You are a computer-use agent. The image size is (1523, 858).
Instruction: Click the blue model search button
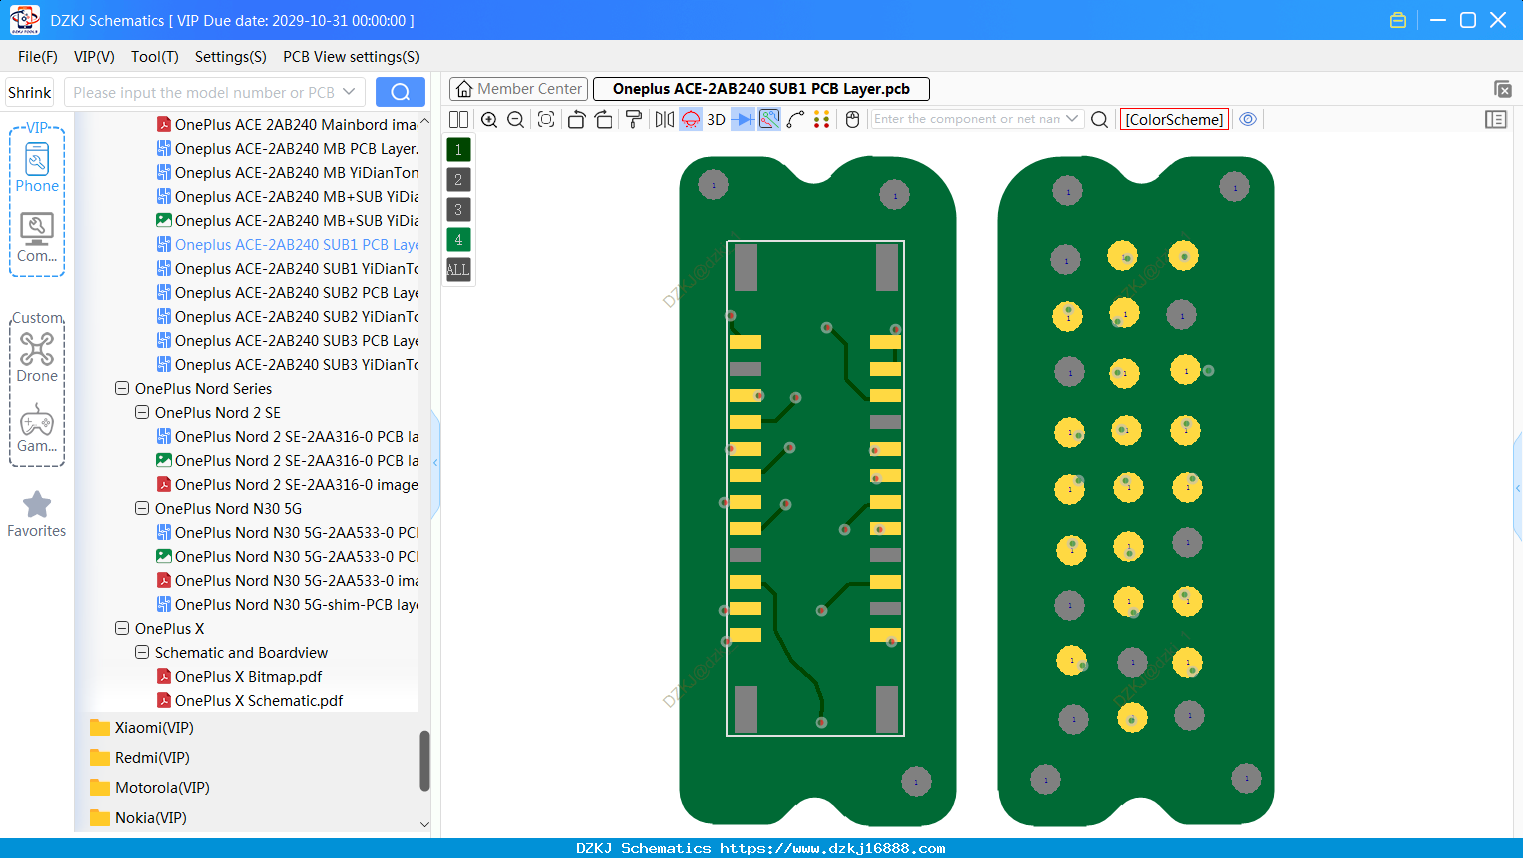point(400,92)
